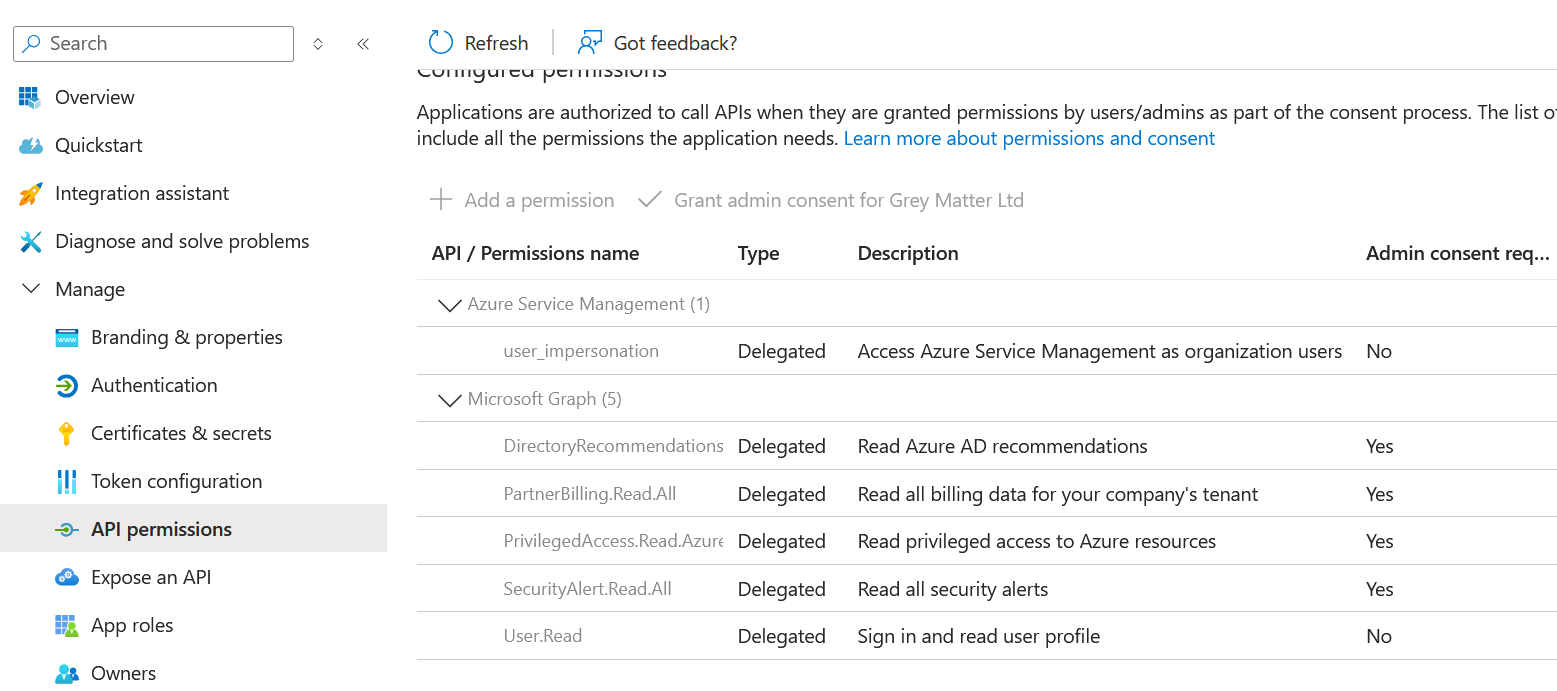
Task: Collapse the left navigation pane
Action: click(x=362, y=43)
